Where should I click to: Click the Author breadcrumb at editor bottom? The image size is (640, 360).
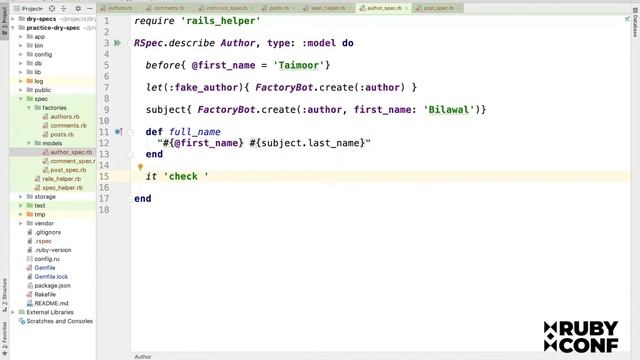click(143, 357)
